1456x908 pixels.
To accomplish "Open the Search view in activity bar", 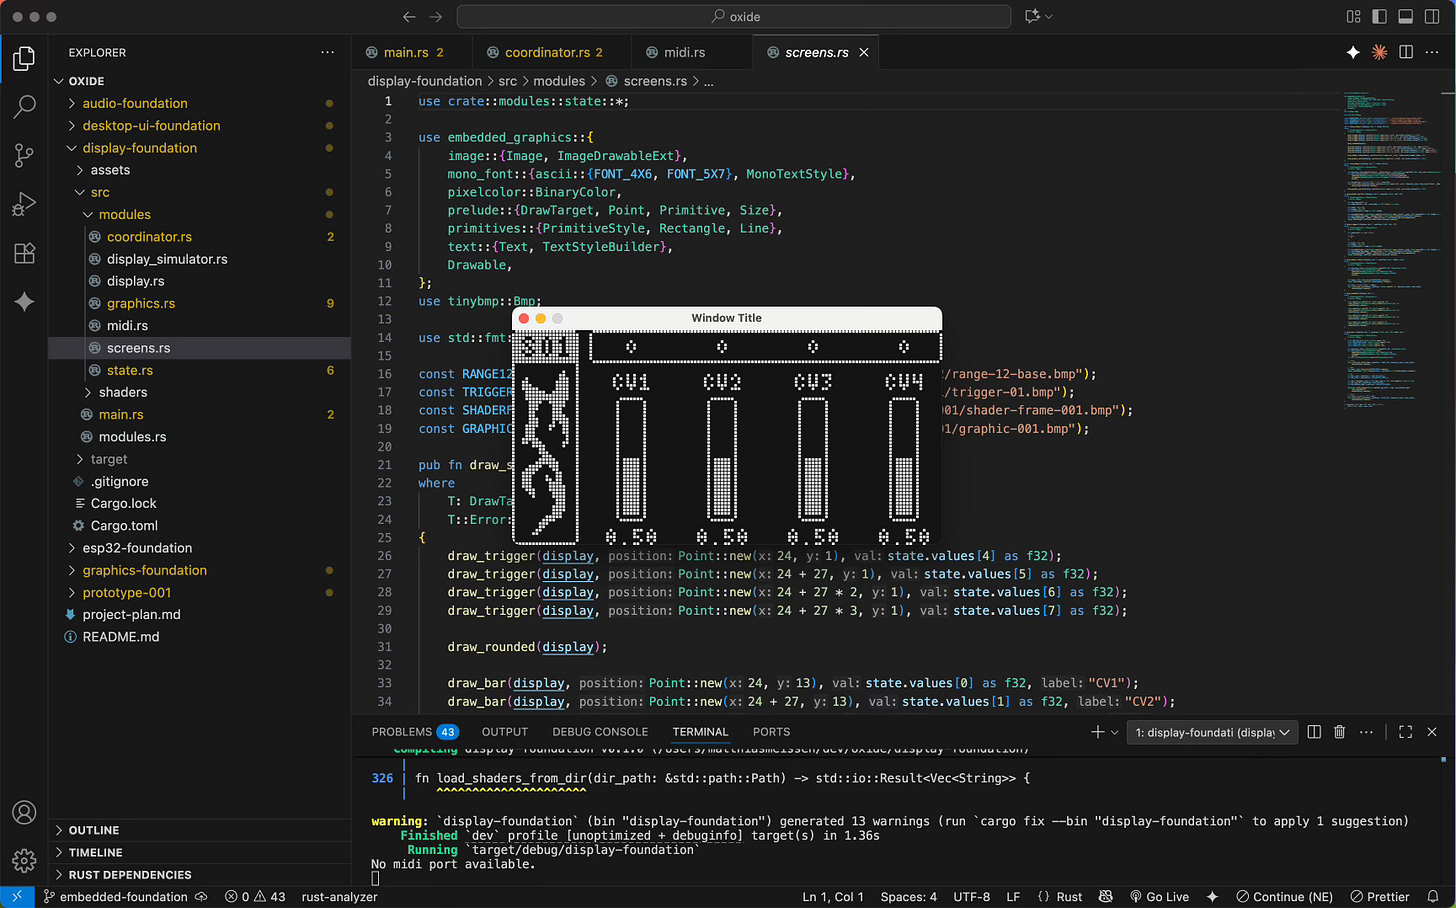I will click(24, 106).
